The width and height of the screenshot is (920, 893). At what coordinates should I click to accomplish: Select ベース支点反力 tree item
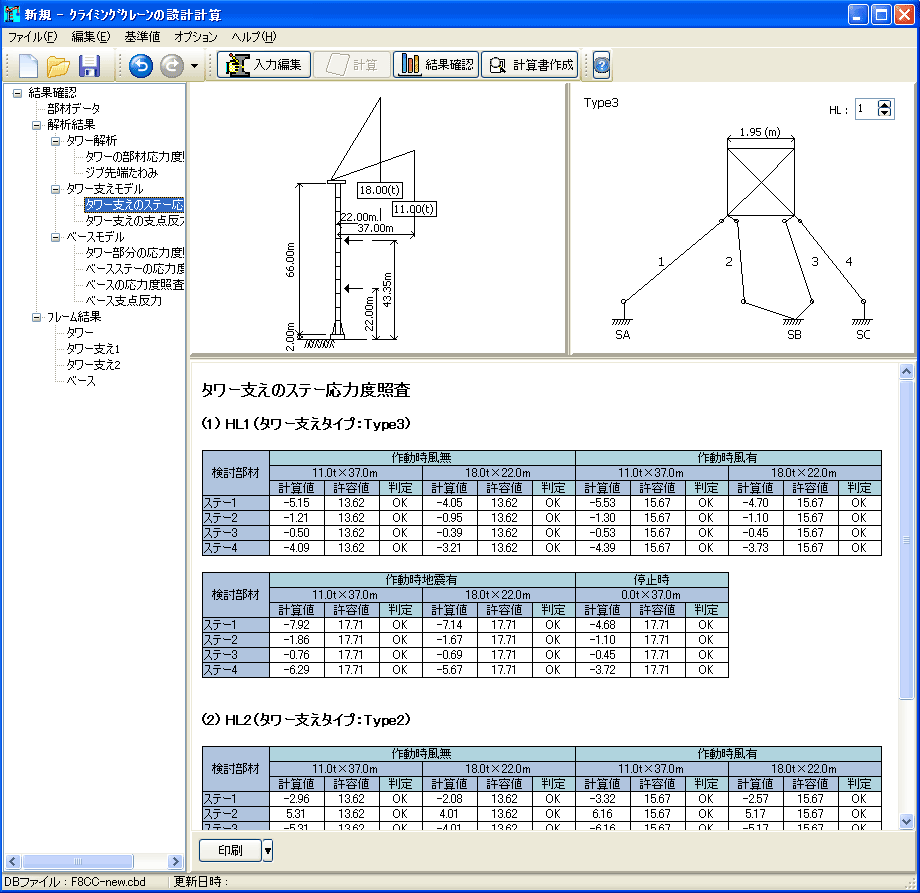click(123, 301)
